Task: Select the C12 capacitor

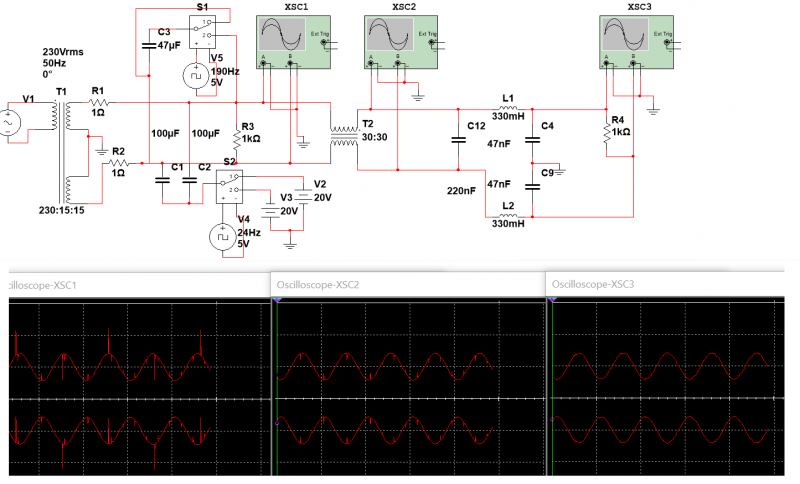Action: [x=459, y=140]
